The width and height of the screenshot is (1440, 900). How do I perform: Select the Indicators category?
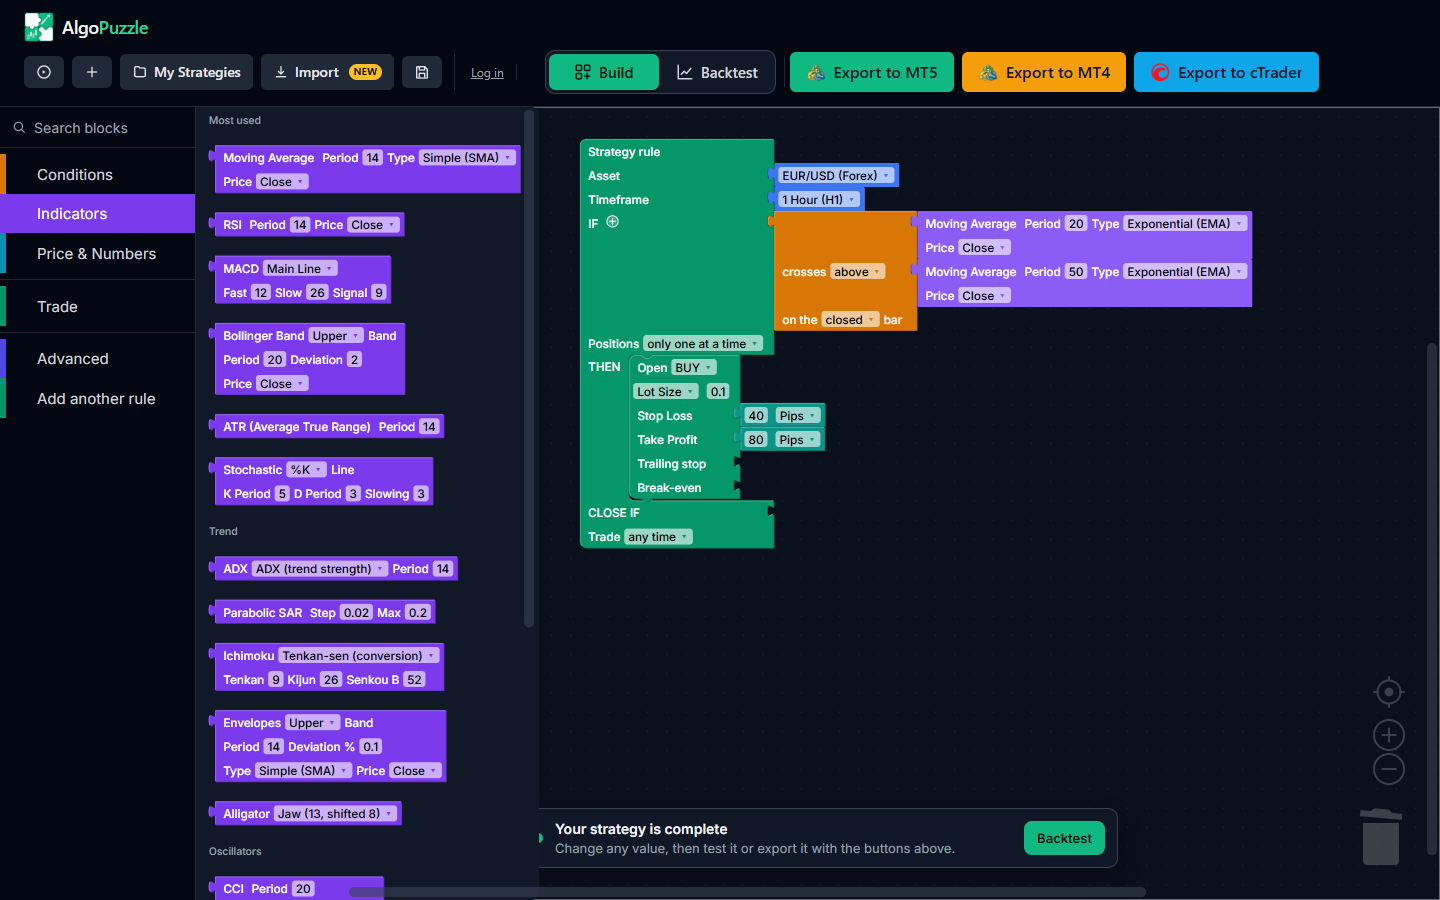tap(97, 214)
